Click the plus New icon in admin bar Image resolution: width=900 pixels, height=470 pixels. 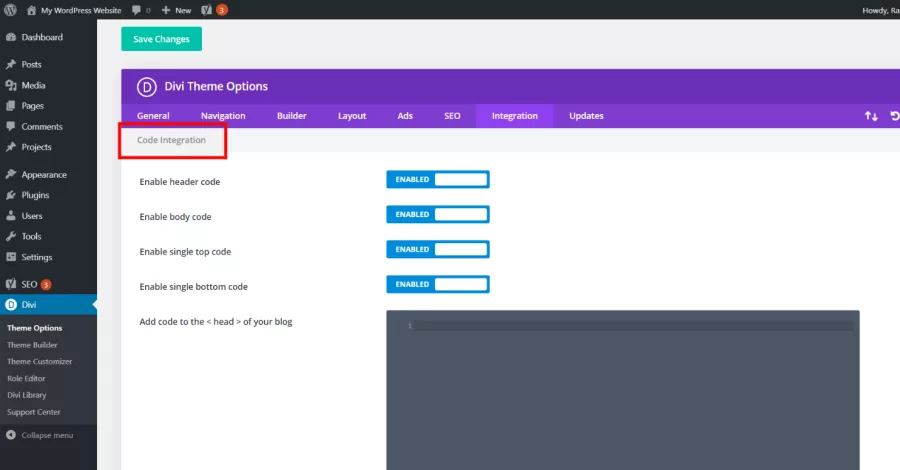[166, 10]
